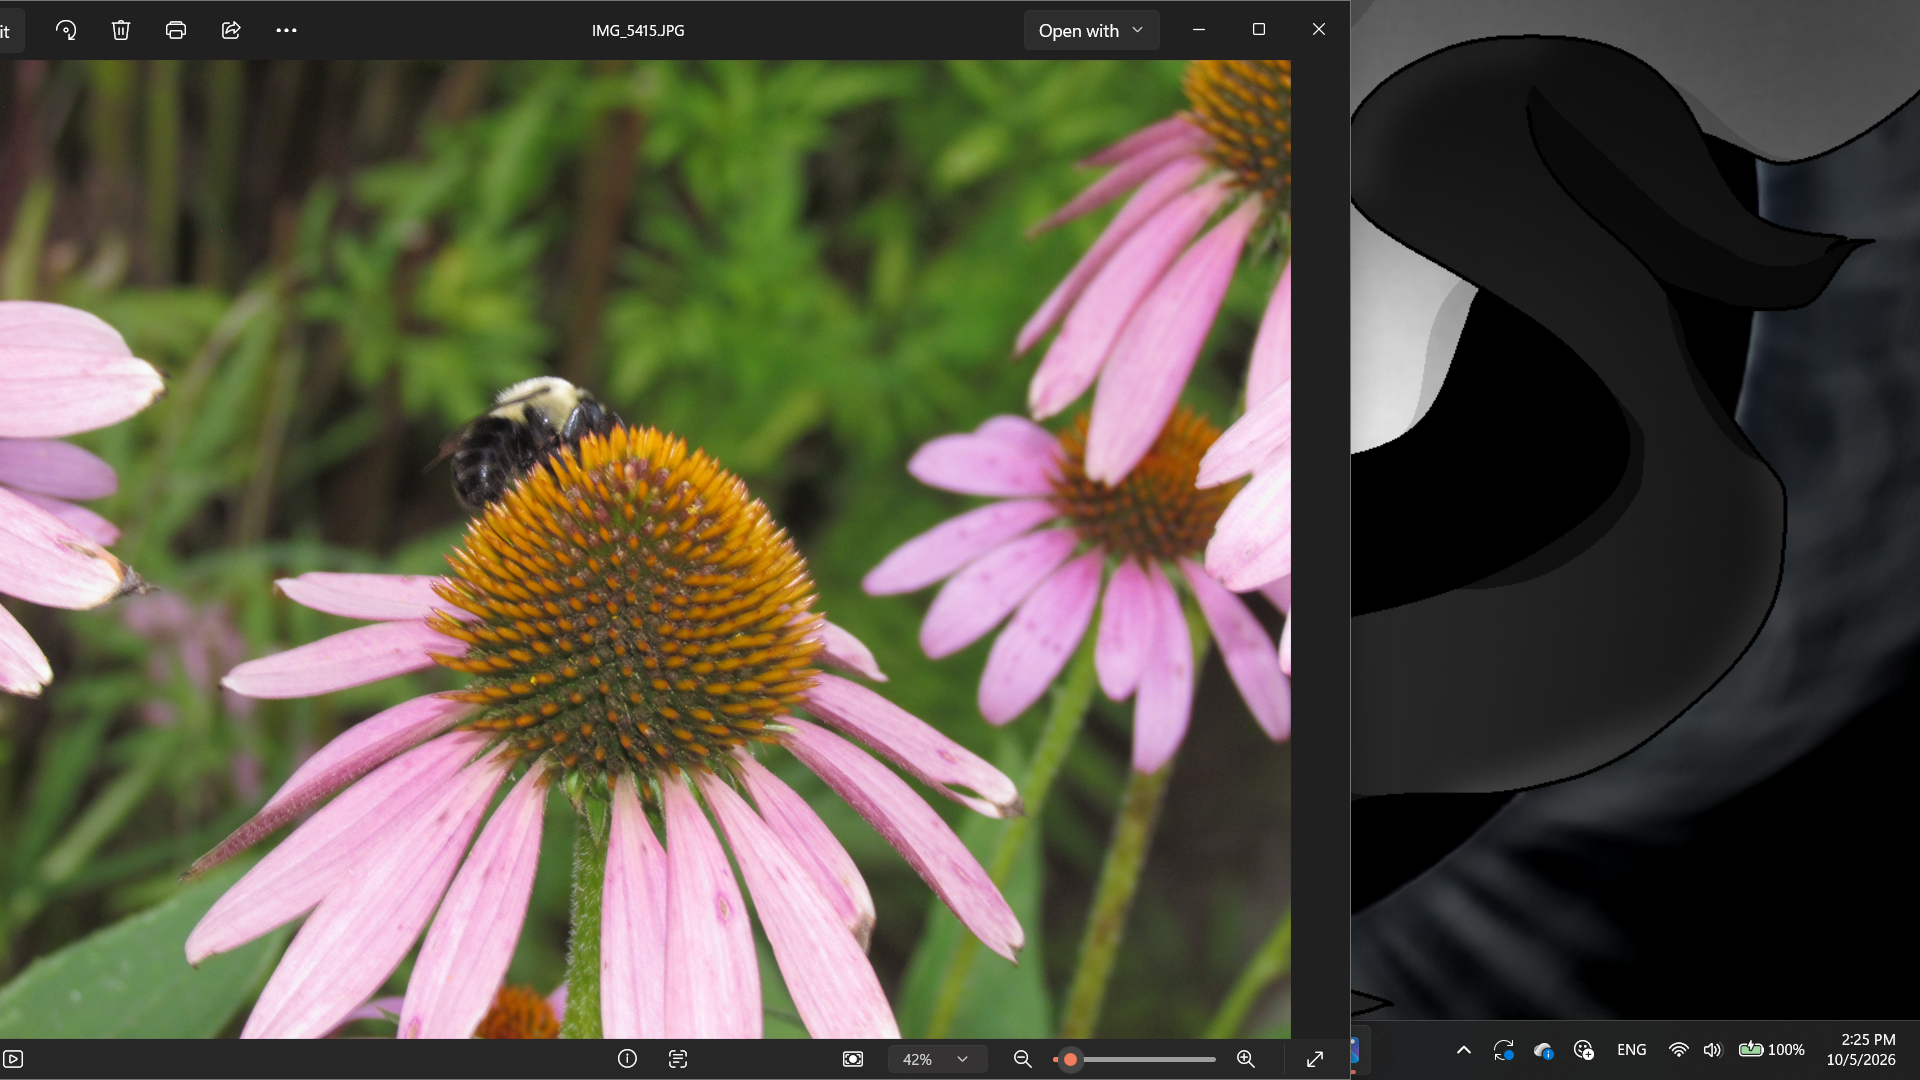Open the OneDrive cloud tray icon
Image resolution: width=1920 pixels, height=1080 pixels.
pyautogui.click(x=1544, y=1050)
